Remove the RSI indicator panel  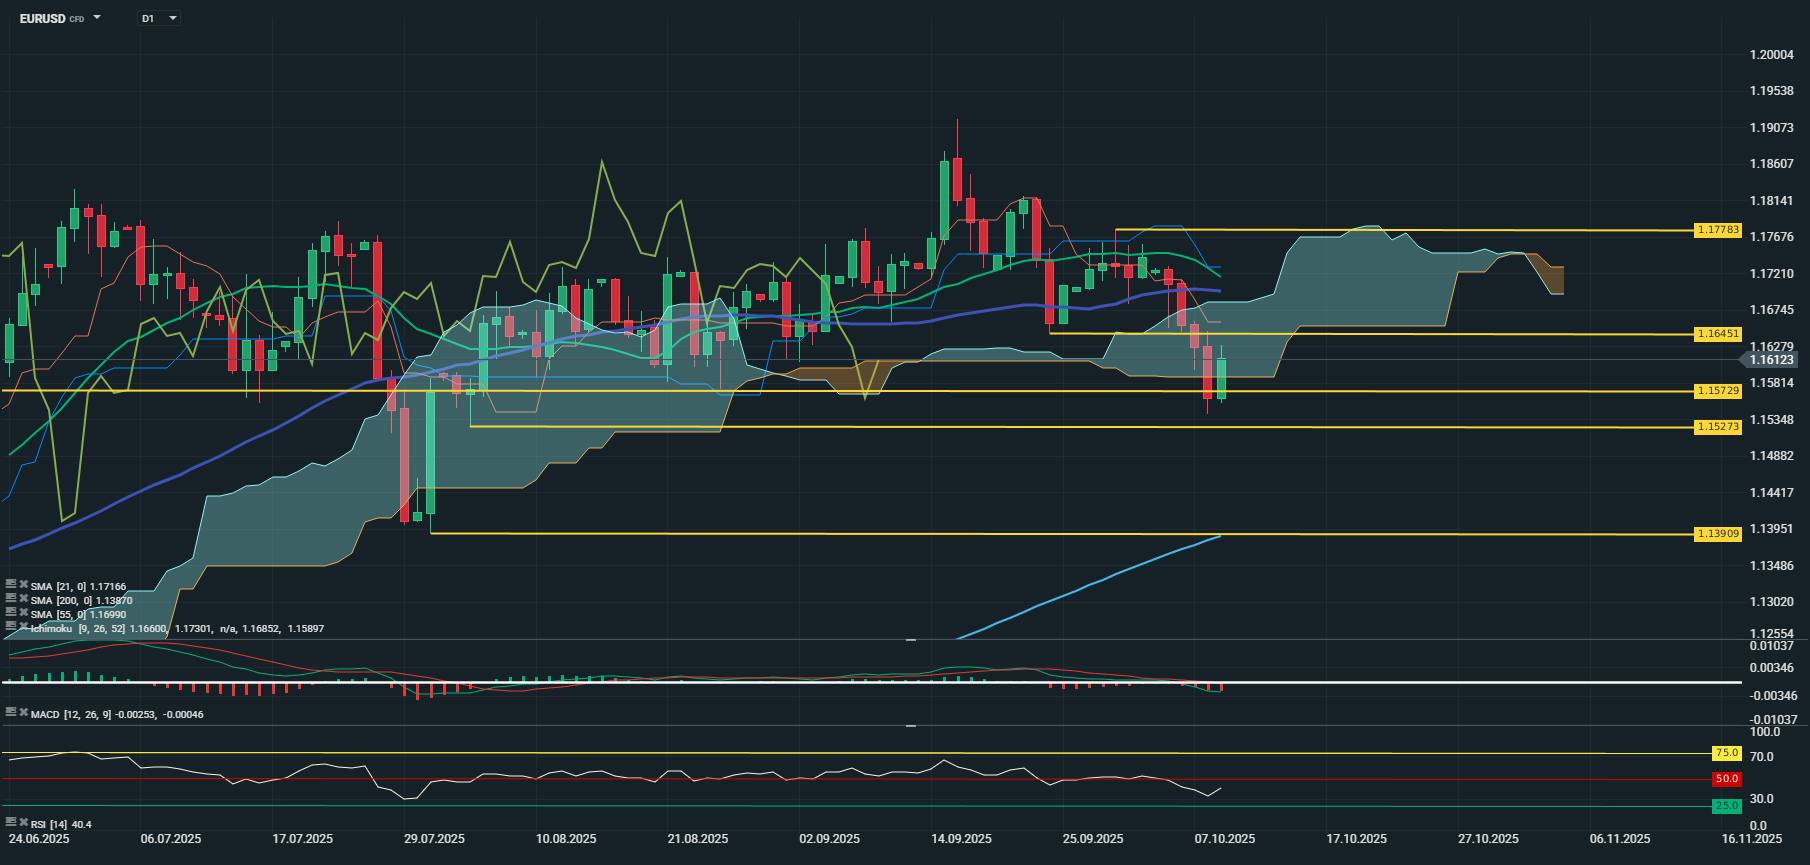tap(23, 822)
